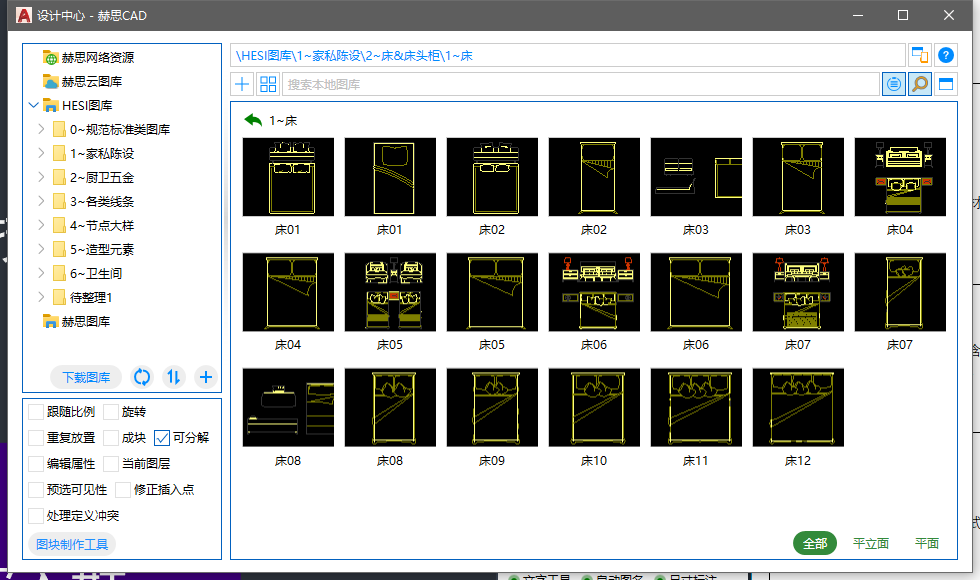Open the 图块制作工具 button
Viewport: 980px width, 580px height.
point(72,544)
